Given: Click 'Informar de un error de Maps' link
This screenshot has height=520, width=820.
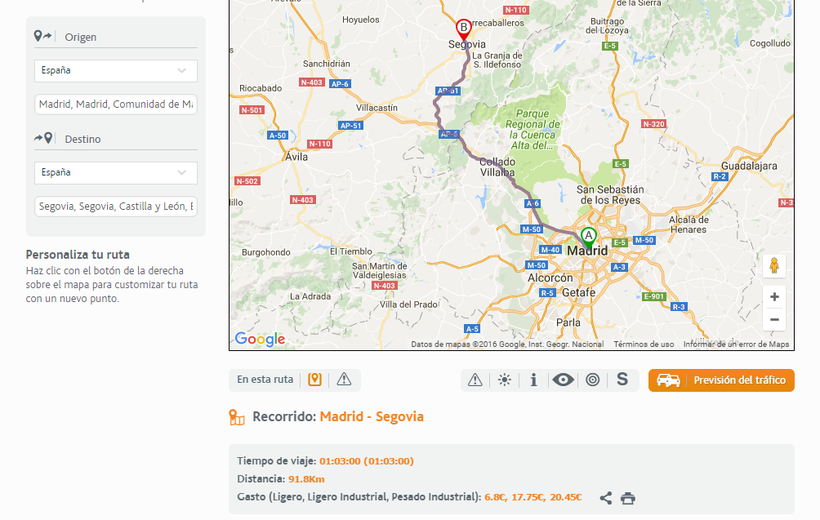Looking at the screenshot, I should [x=736, y=344].
